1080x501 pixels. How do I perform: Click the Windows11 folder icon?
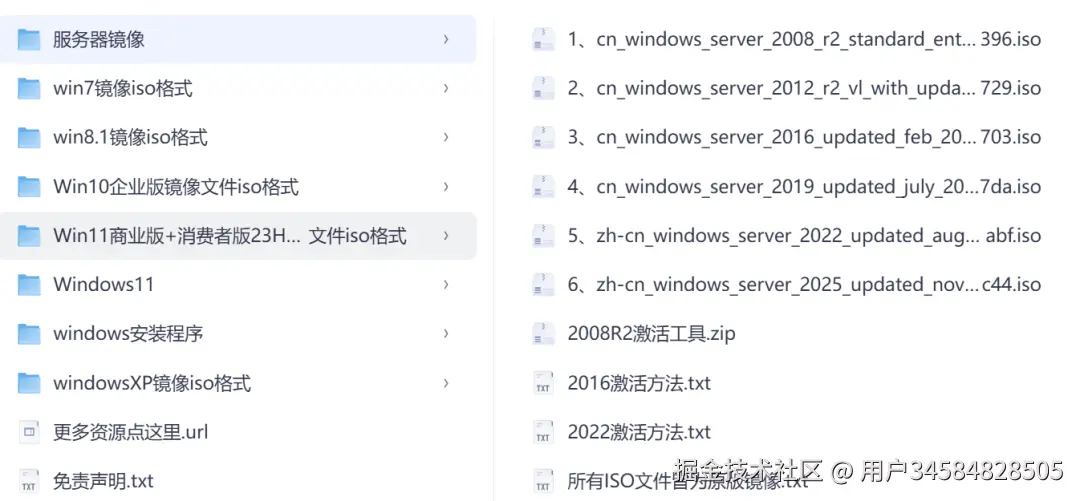[29, 285]
